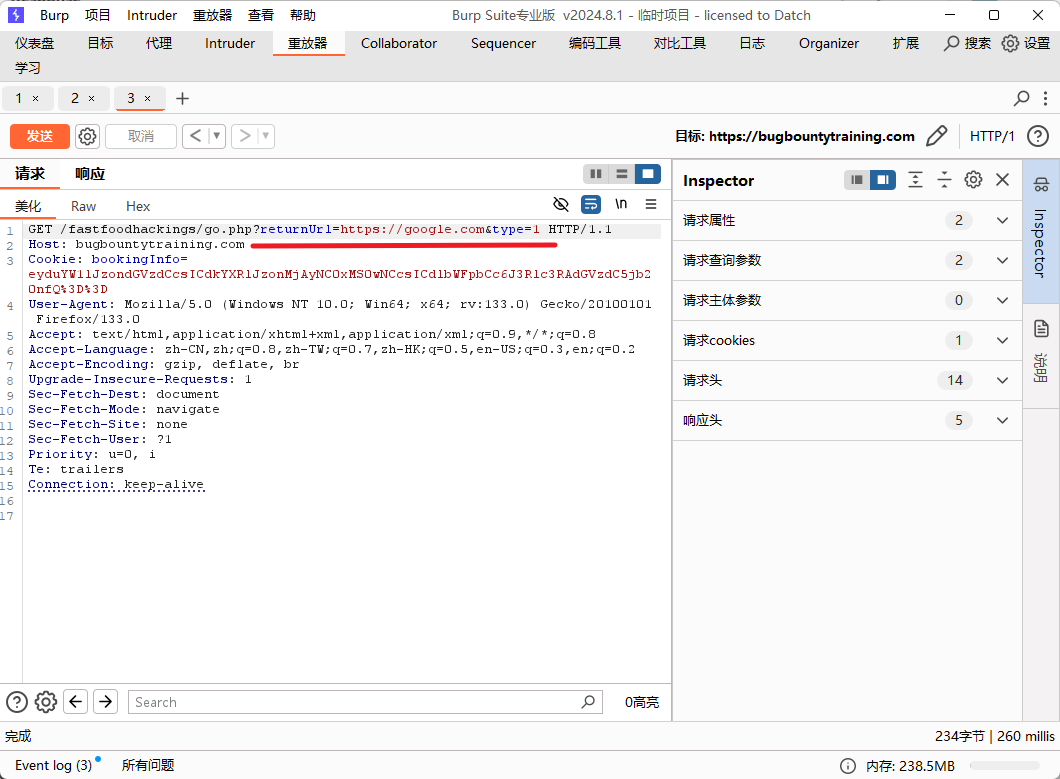Switch to the Sequencer tab
Image resolution: width=1060 pixels, height=779 pixels.
tap(503, 43)
